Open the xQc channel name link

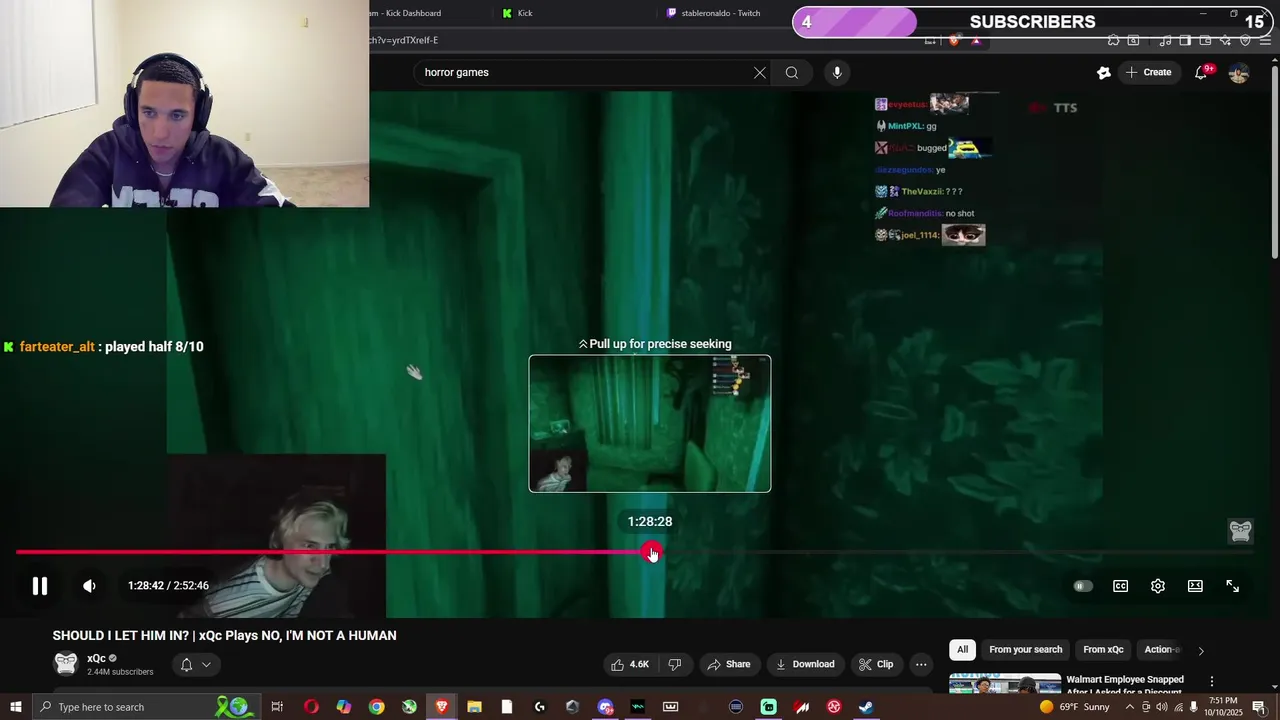click(96, 658)
